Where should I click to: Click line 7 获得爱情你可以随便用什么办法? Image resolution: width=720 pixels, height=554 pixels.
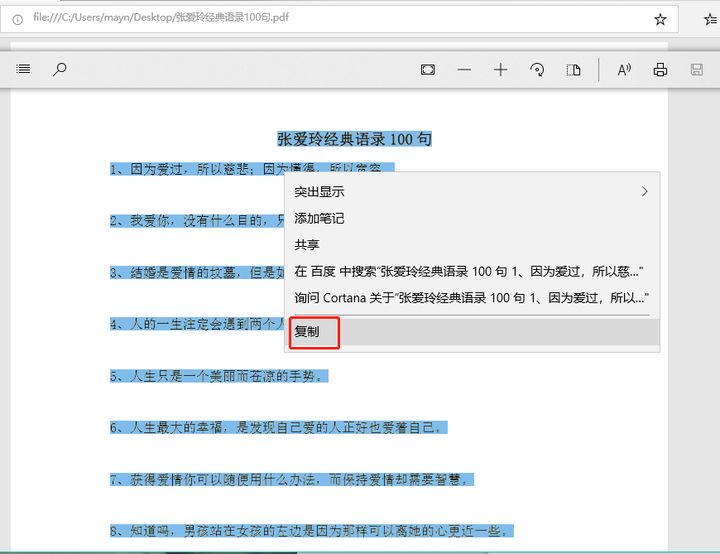click(292, 480)
